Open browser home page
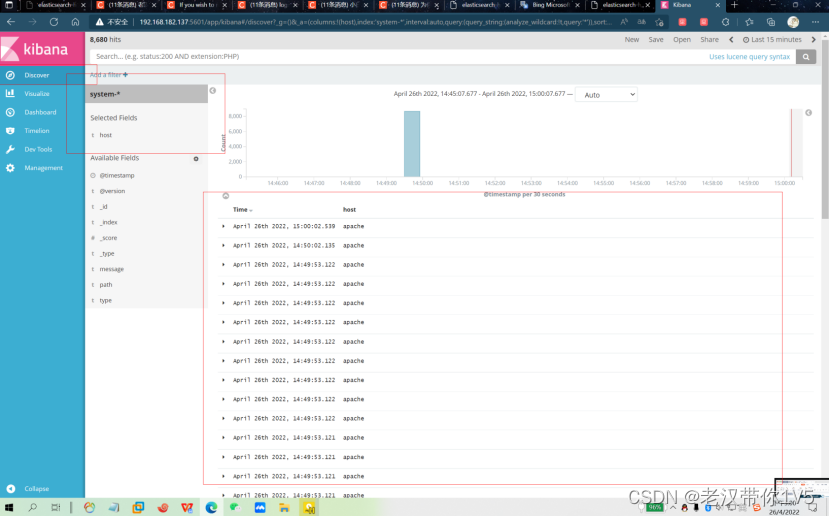 click(75, 22)
